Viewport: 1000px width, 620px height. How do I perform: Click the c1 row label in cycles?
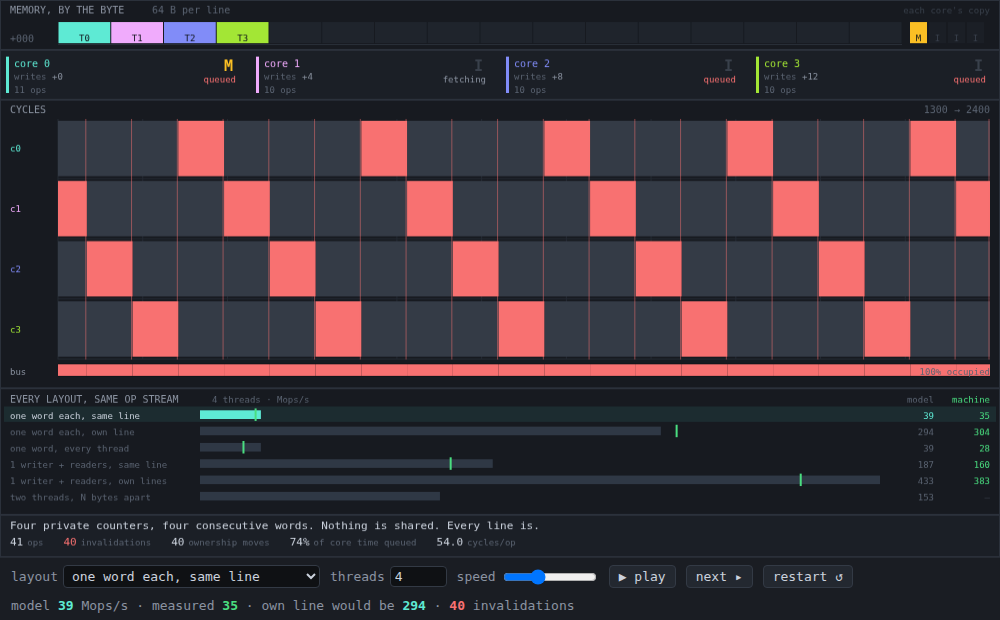(15, 209)
